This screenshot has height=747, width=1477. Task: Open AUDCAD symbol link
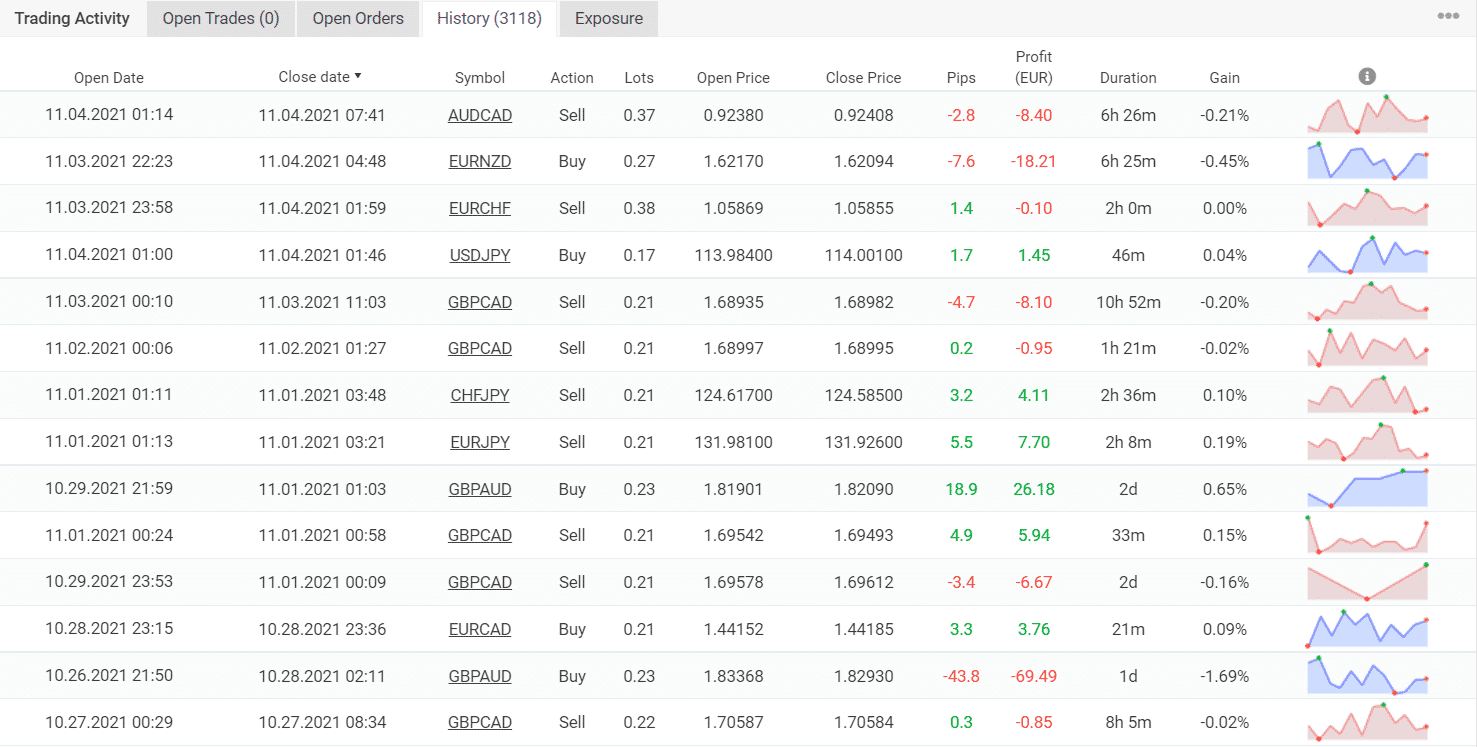pyautogui.click(x=480, y=115)
